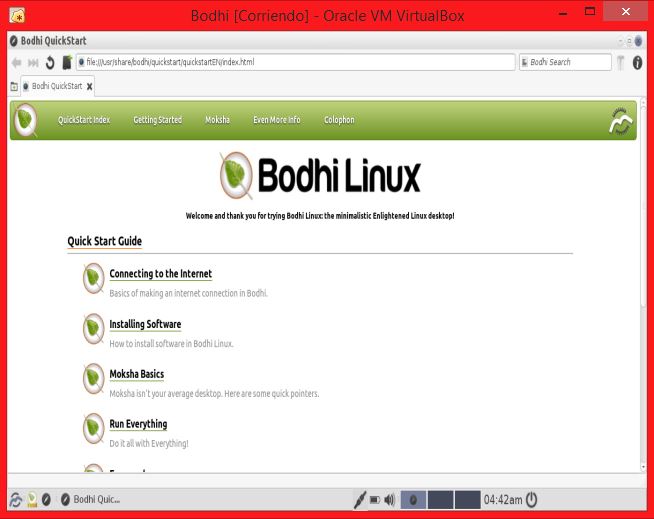
Task: Open Getting Started in navigation bar
Action: click(157, 120)
